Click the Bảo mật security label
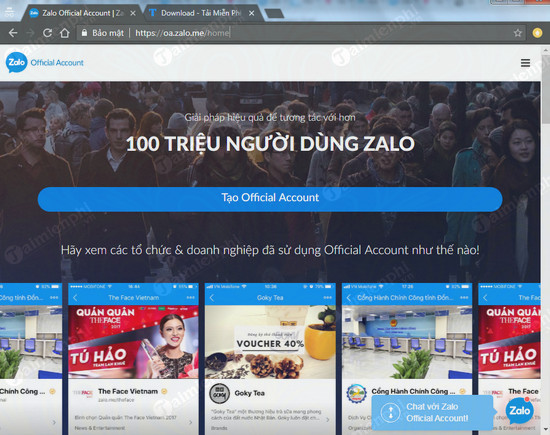The width and height of the screenshot is (550, 435). pos(108,33)
